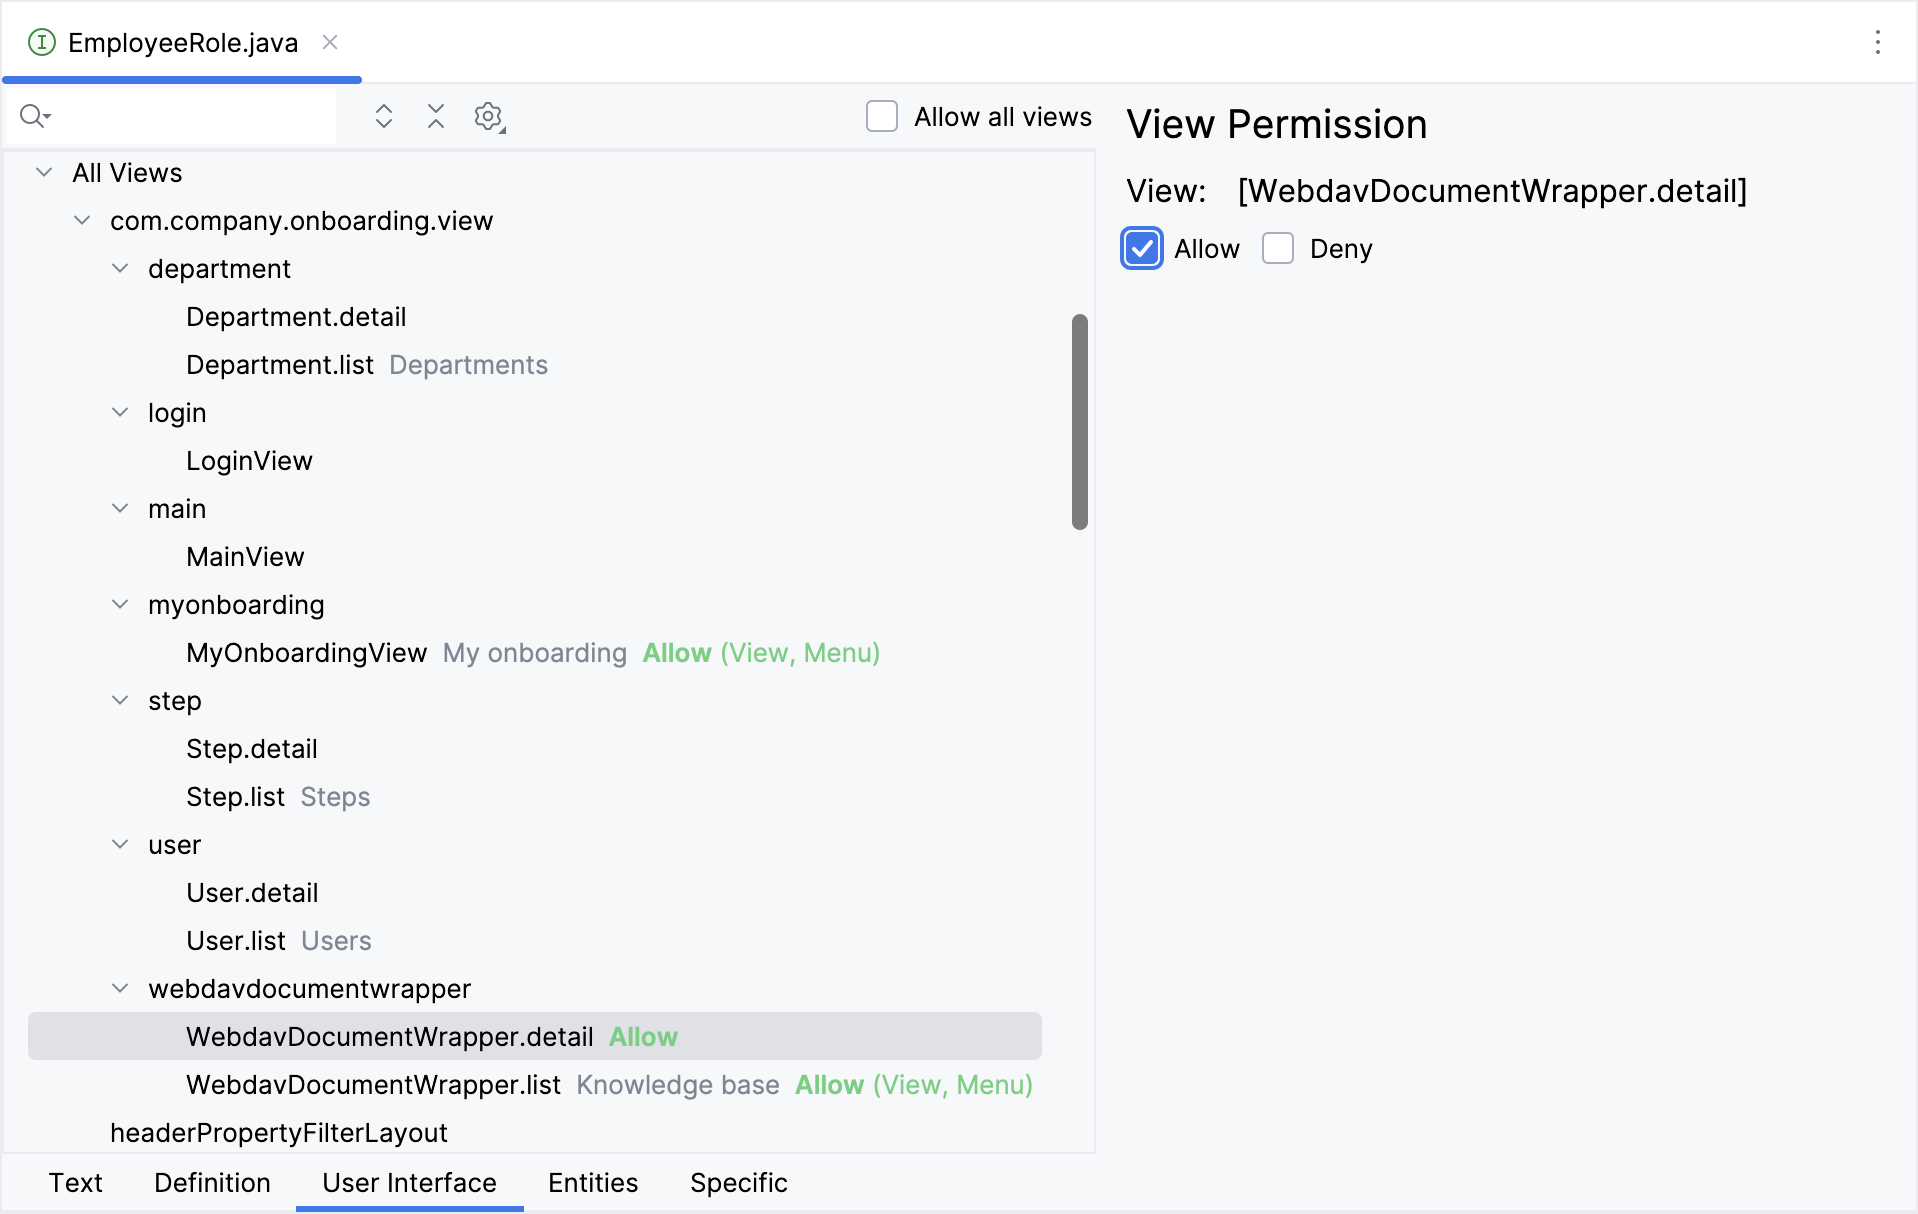1918x1214 pixels.
Task: Open the three-dot options menu
Action: coord(1877,42)
